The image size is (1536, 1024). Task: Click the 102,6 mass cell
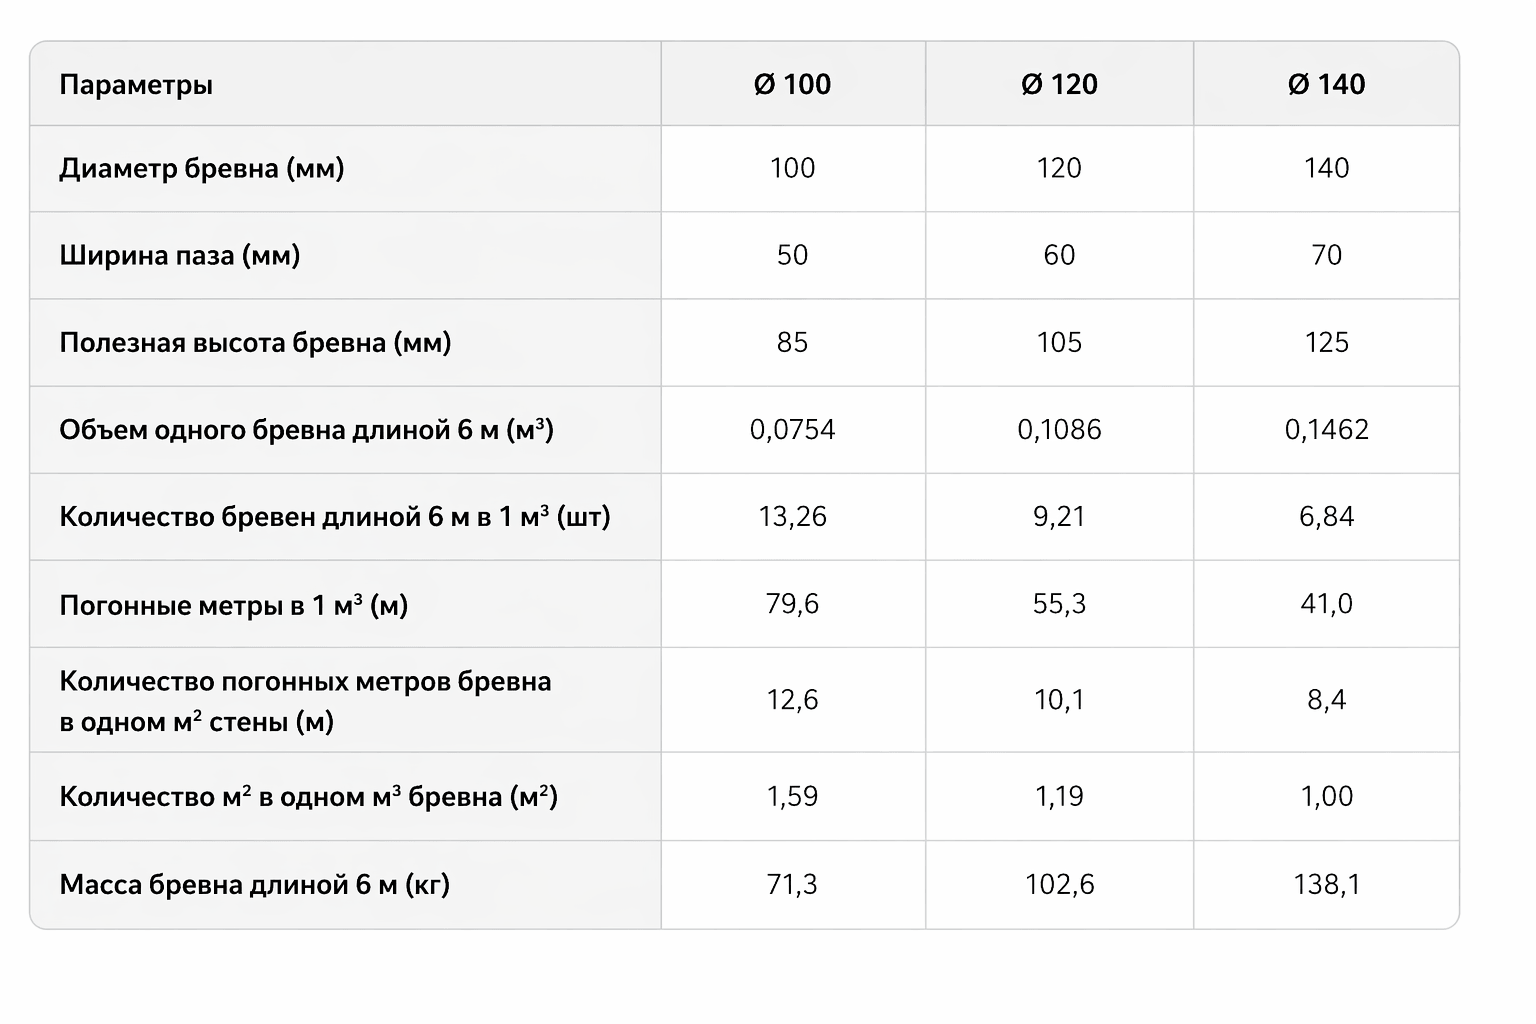1059,885
